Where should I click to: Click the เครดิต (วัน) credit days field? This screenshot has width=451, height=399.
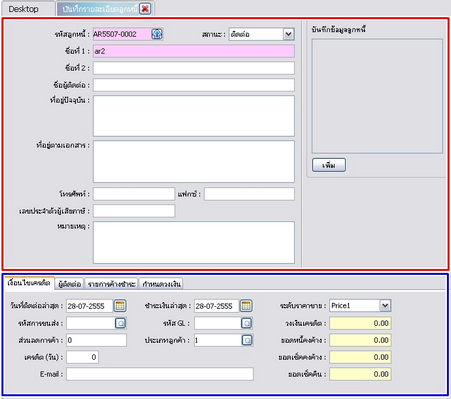point(82,357)
